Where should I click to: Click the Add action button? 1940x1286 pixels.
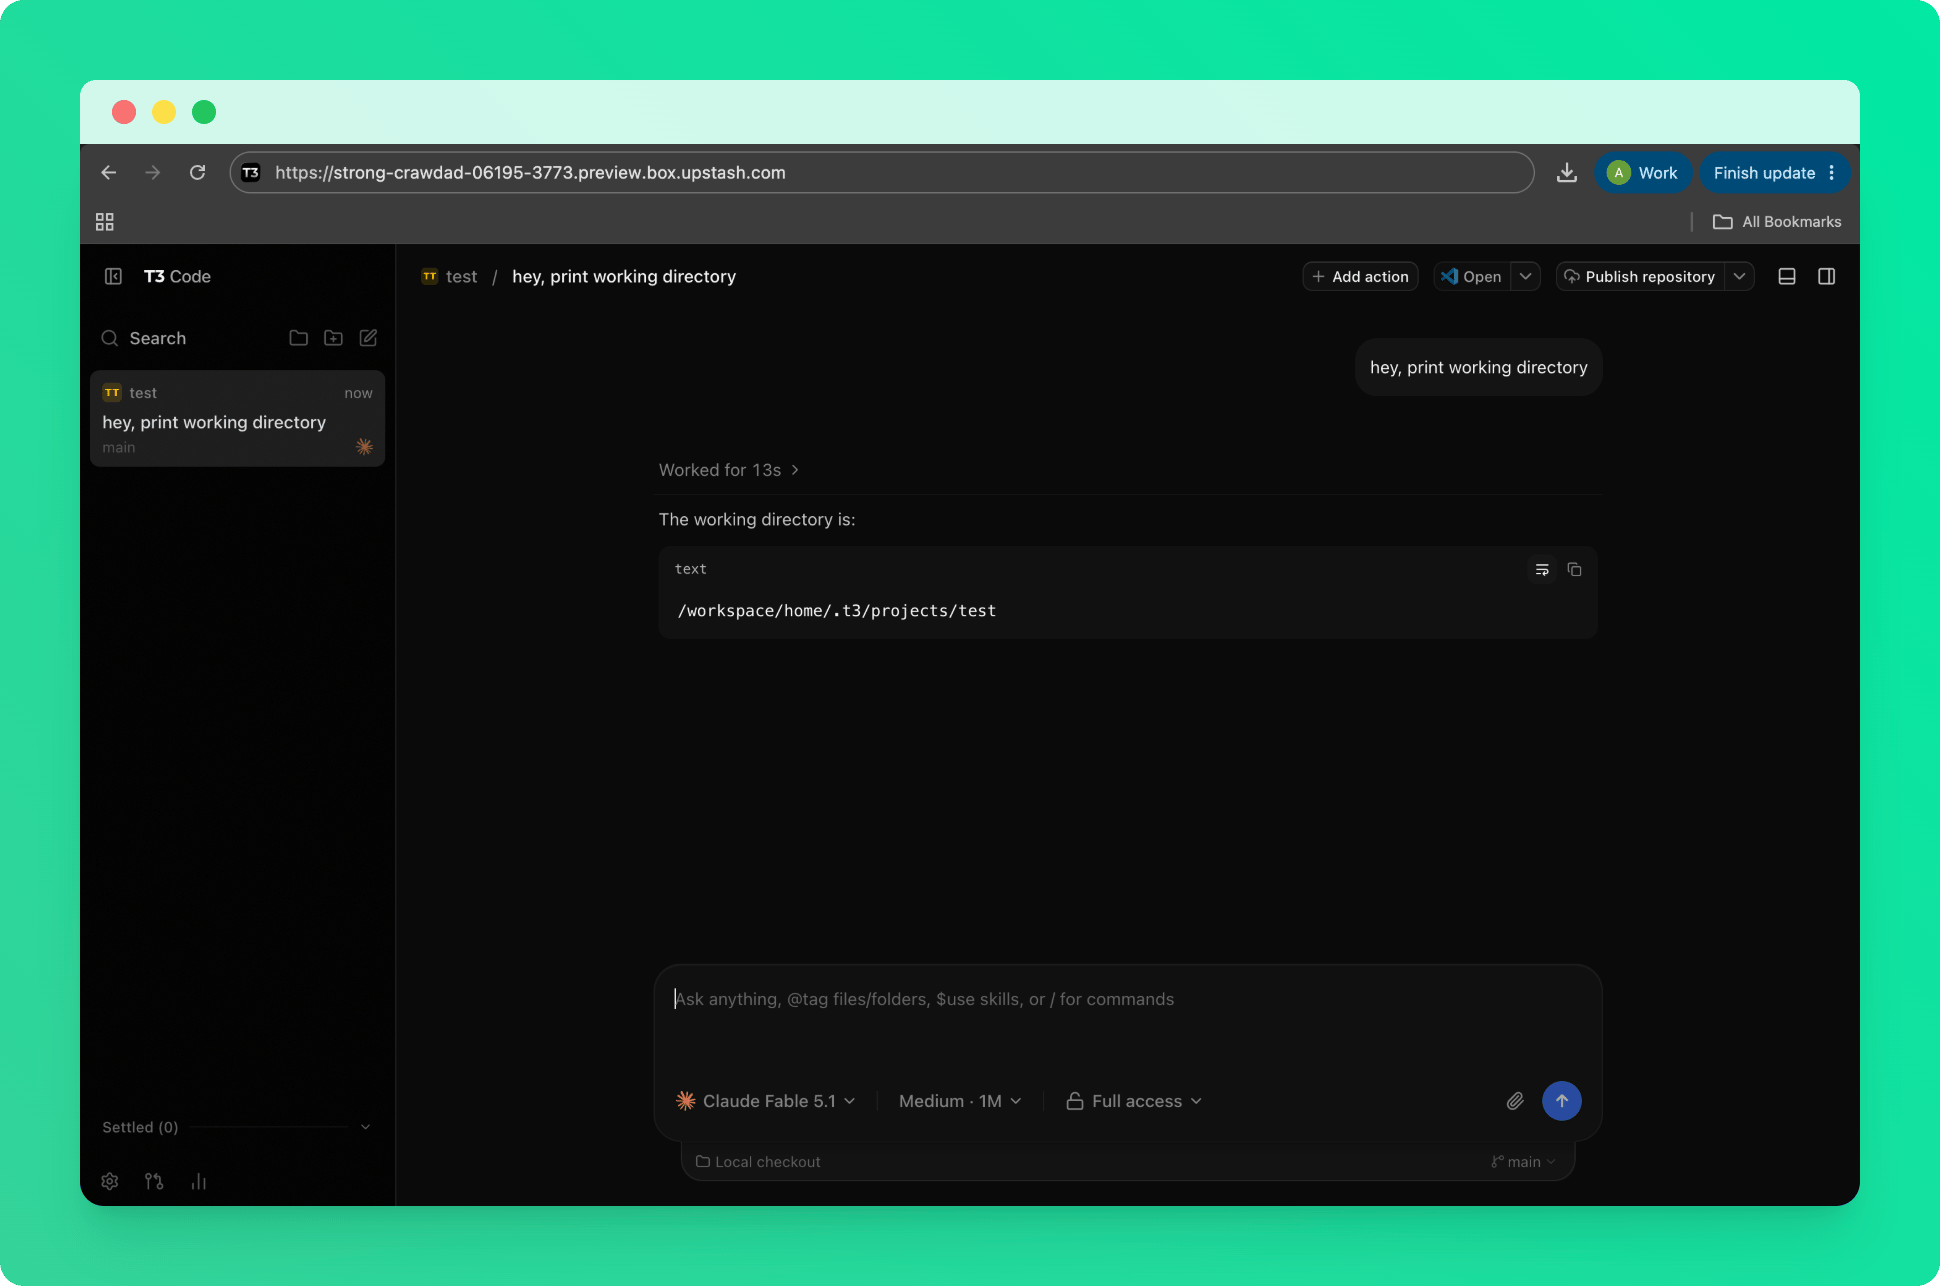[1360, 276]
